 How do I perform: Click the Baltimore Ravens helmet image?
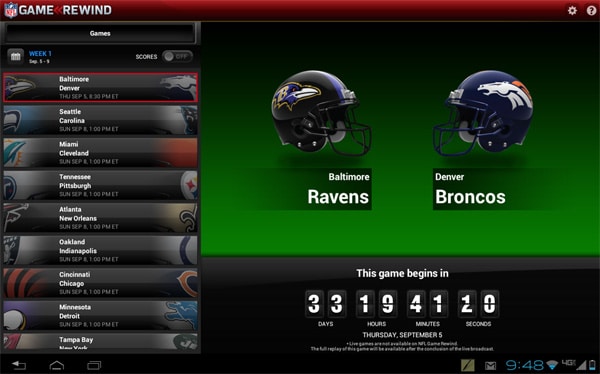click(321, 113)
